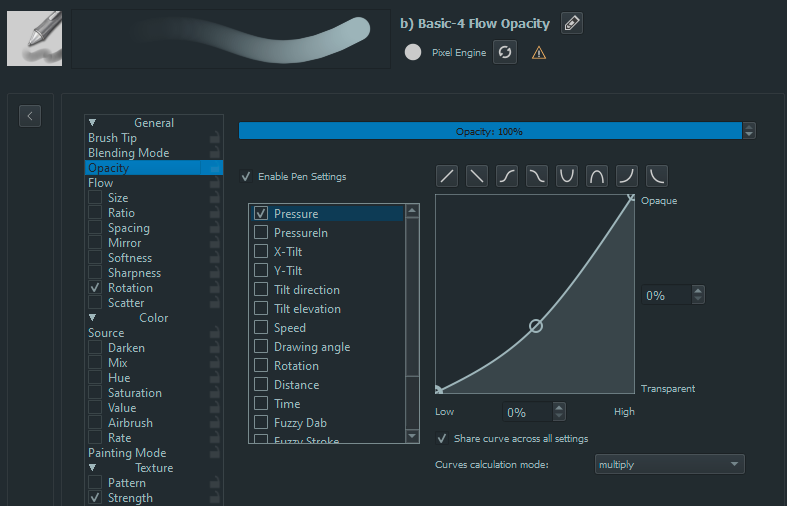787x506 pixels.
Task: Increase the curve output percentage spinner
Action: (x=698, y=290)
